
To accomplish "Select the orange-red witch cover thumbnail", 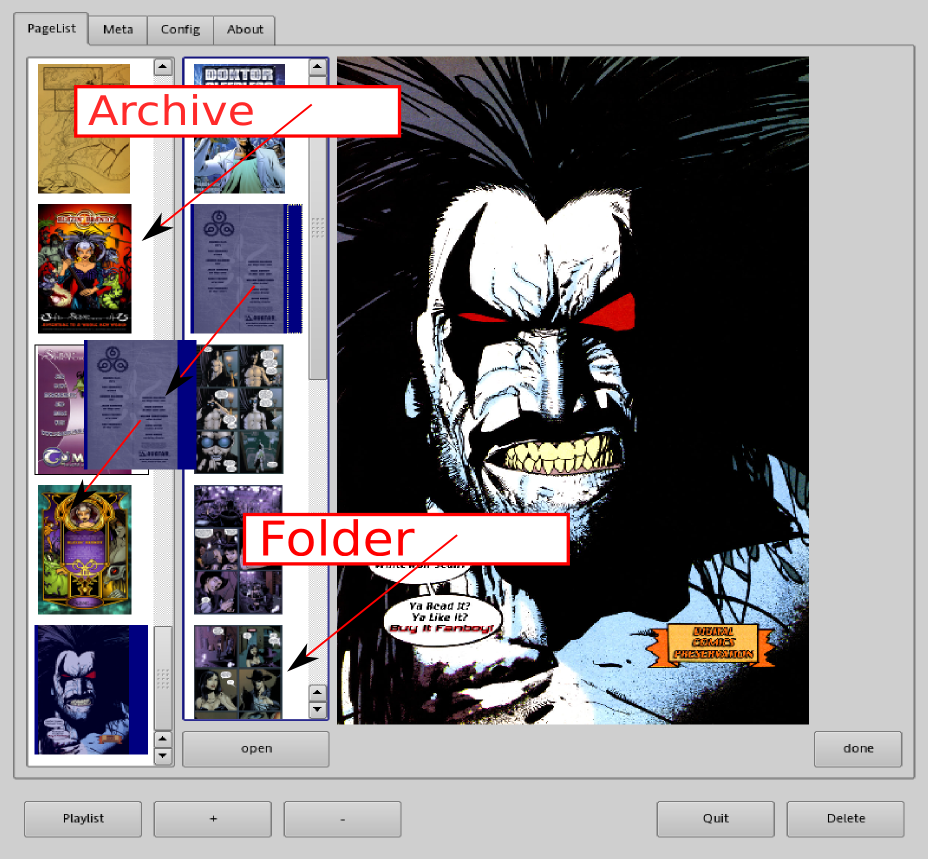I will [85, 269].
